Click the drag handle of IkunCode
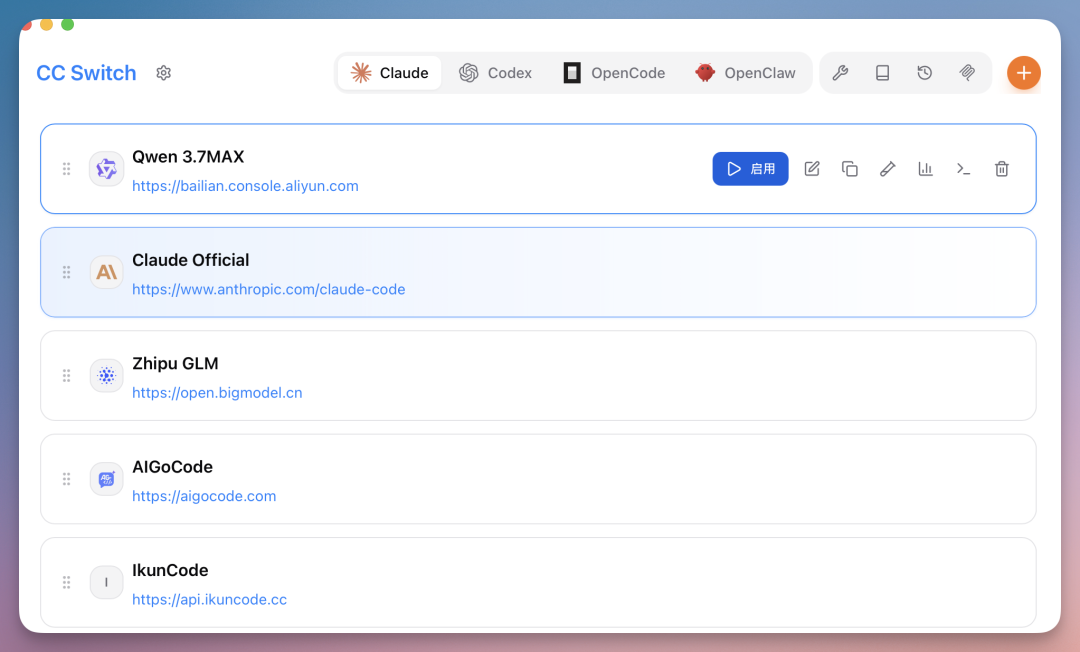The image size is (1080, 652). pyautogui.click(x=67, y=582)
